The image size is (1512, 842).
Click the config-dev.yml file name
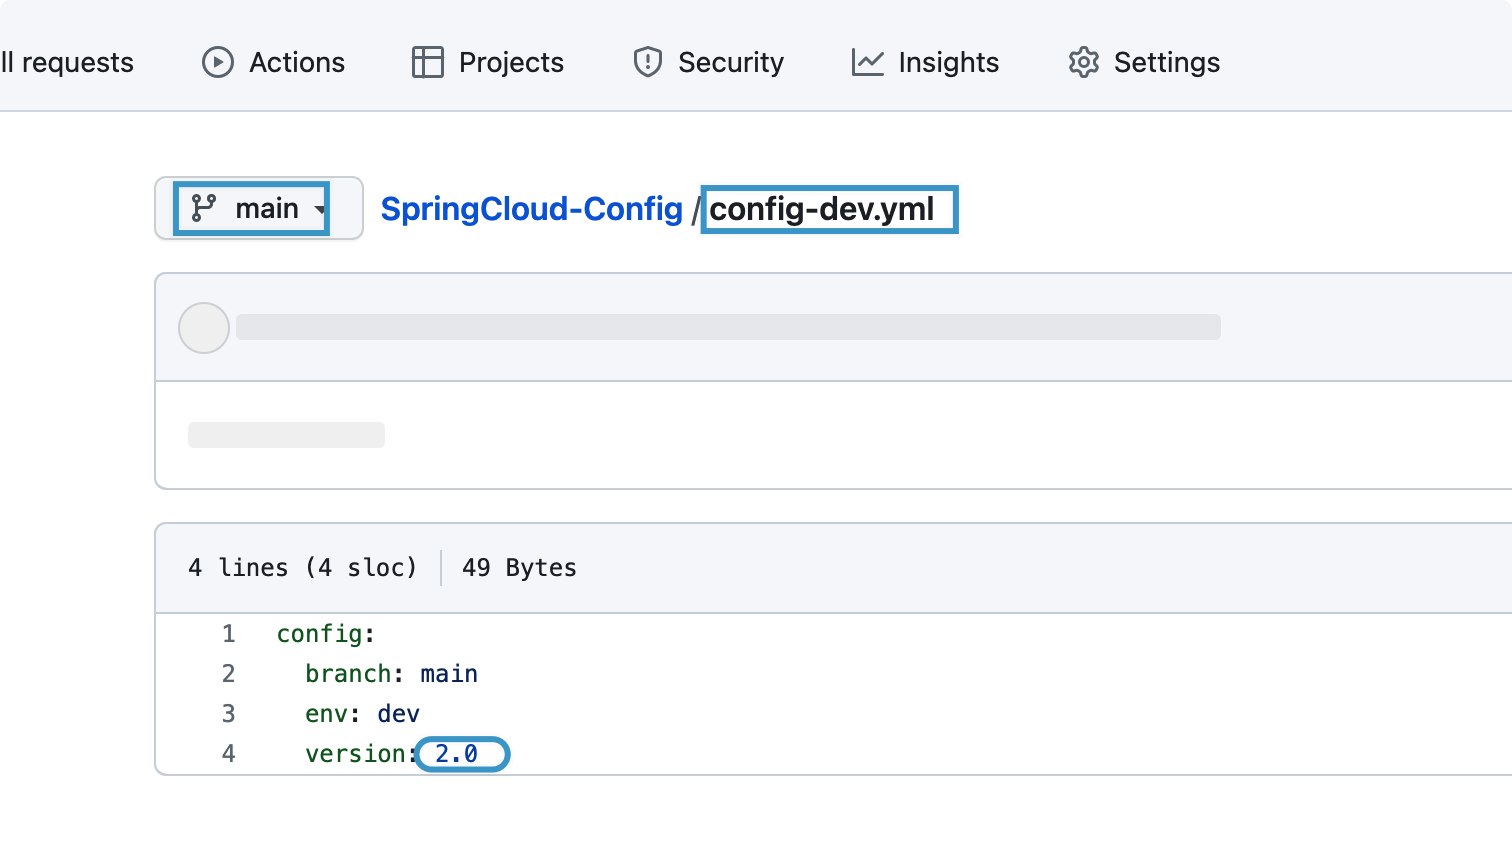(x=822, y=209)
